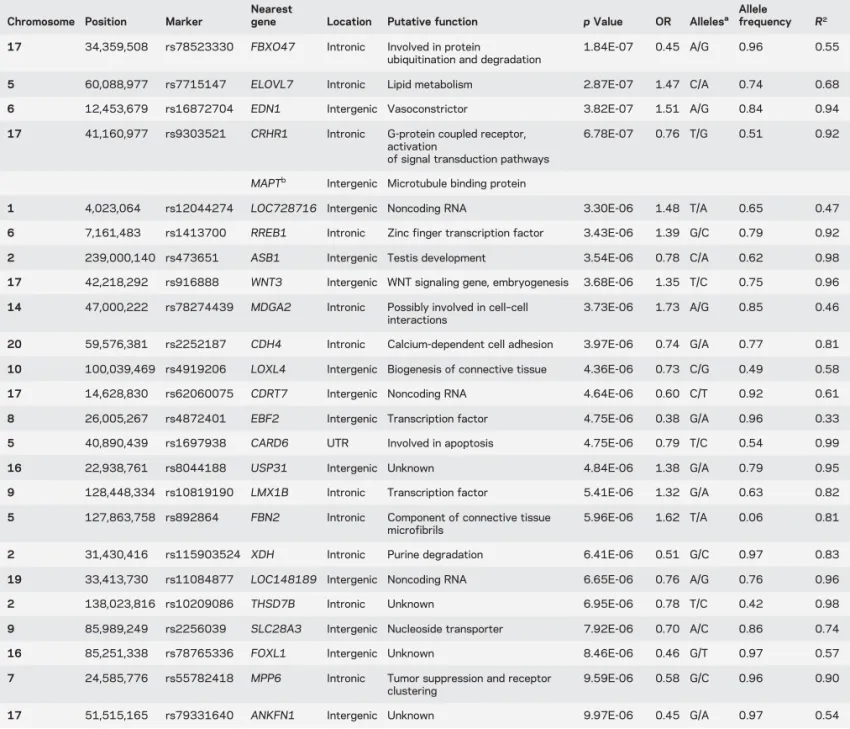Viewport: 850px width, 729px height.
Task: Select marker rs916888
Action: coord(192,282)
